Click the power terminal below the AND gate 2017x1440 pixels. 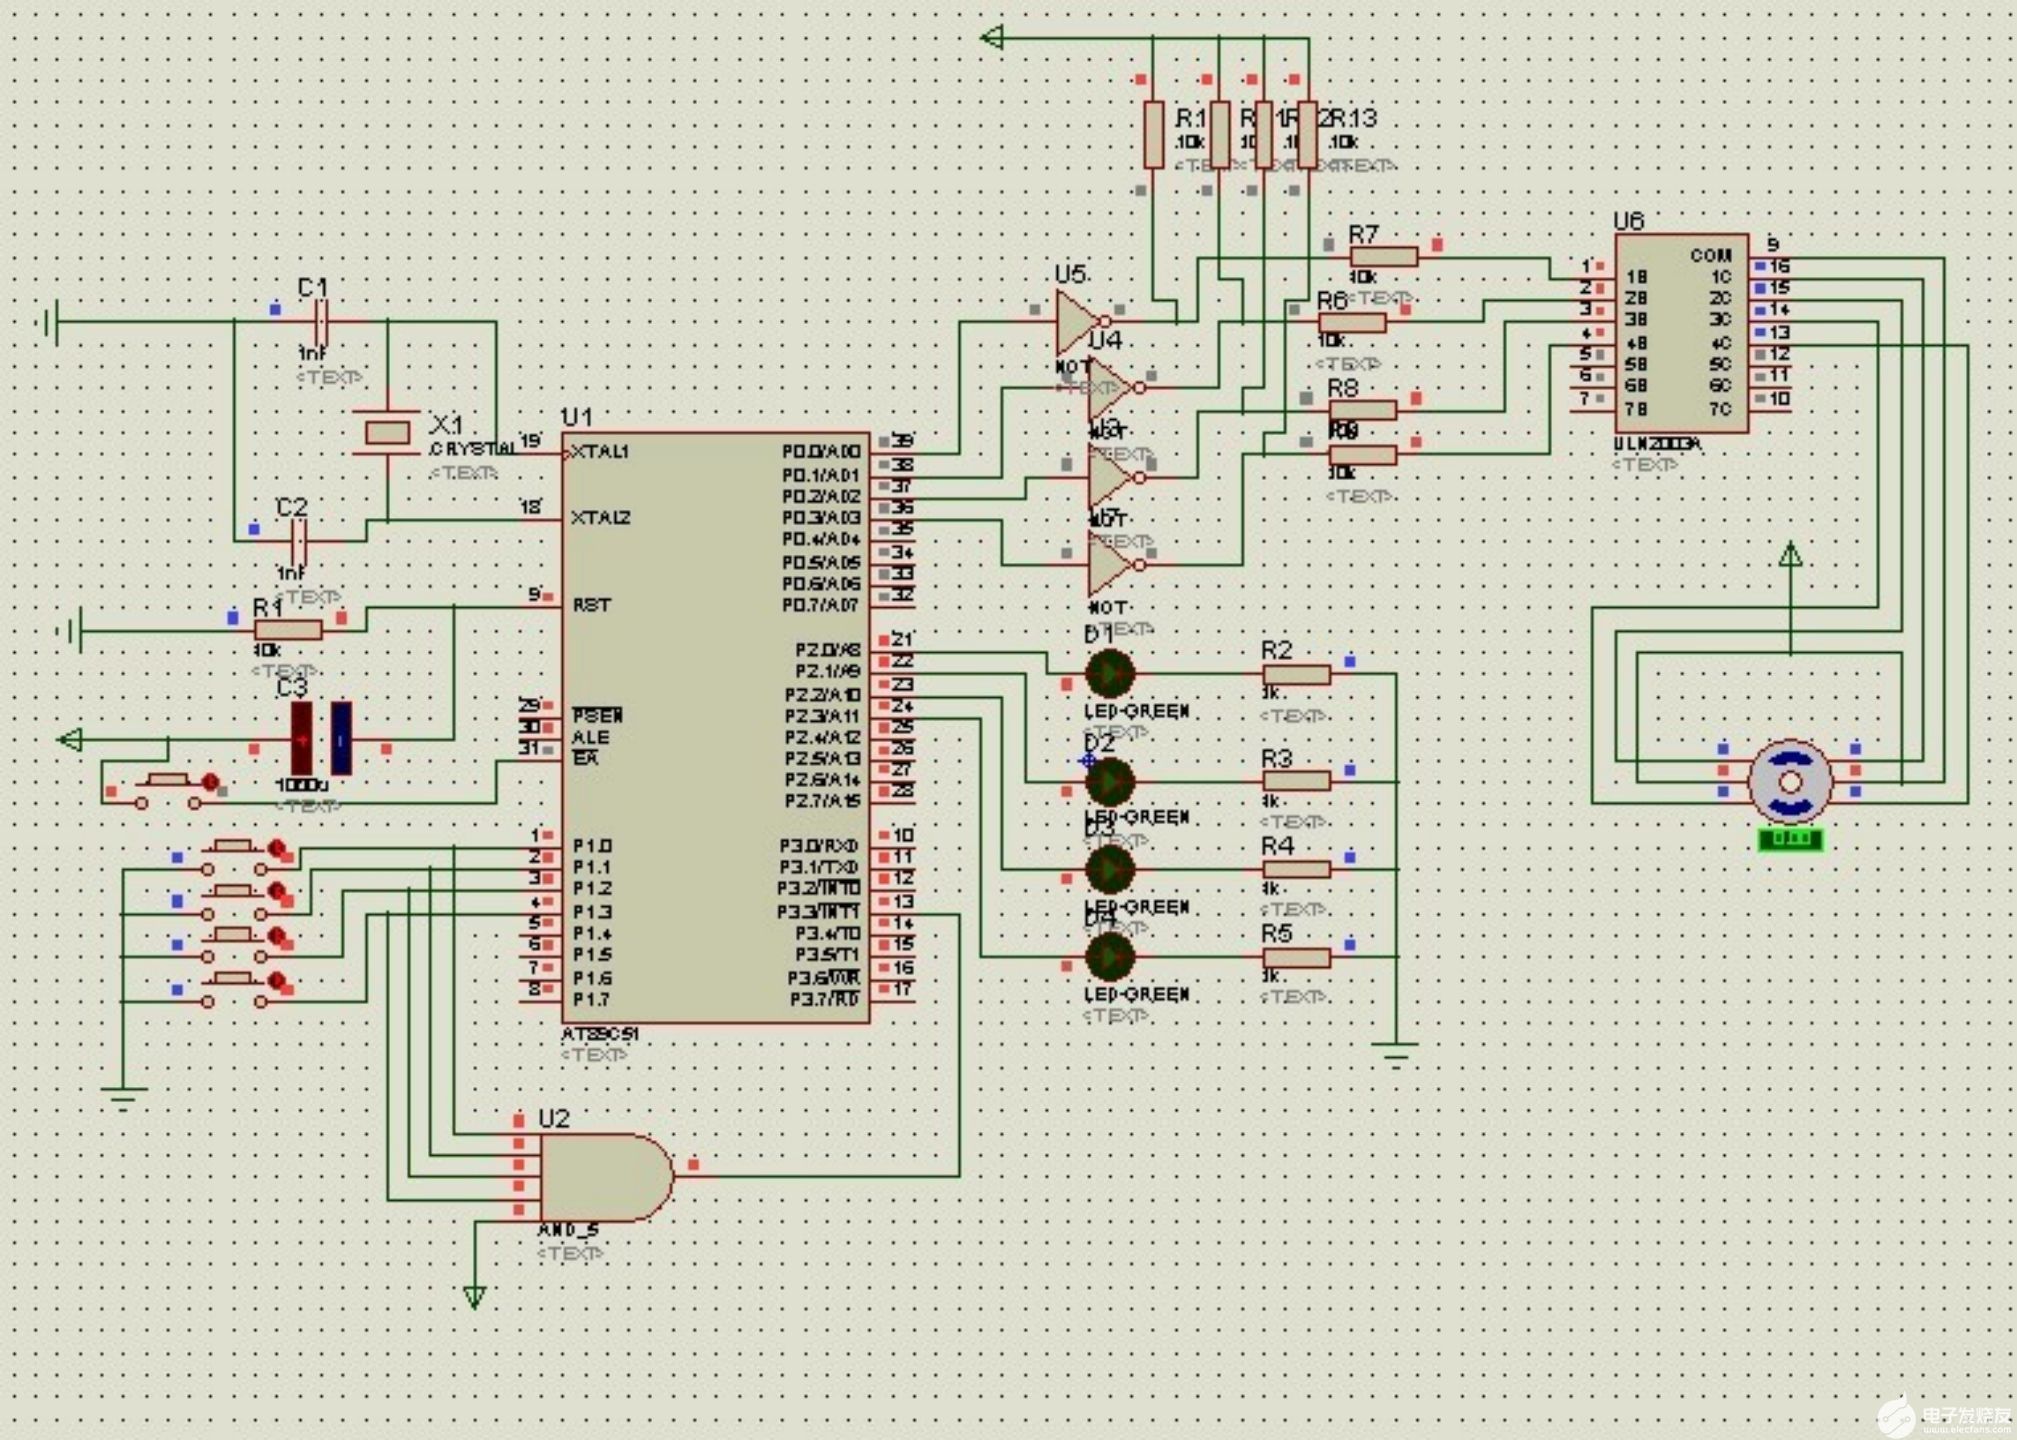coord(475,1297)
